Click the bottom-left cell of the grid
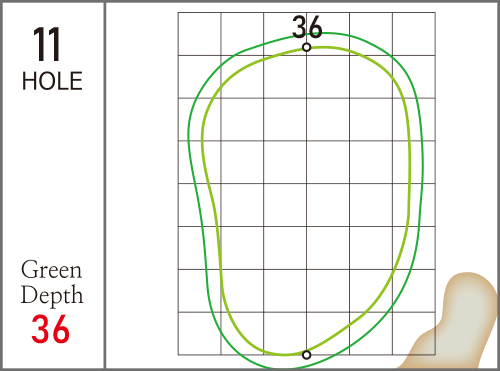Image resolution: width=500 pixels, height=371 pixels. tap(199, 333)
